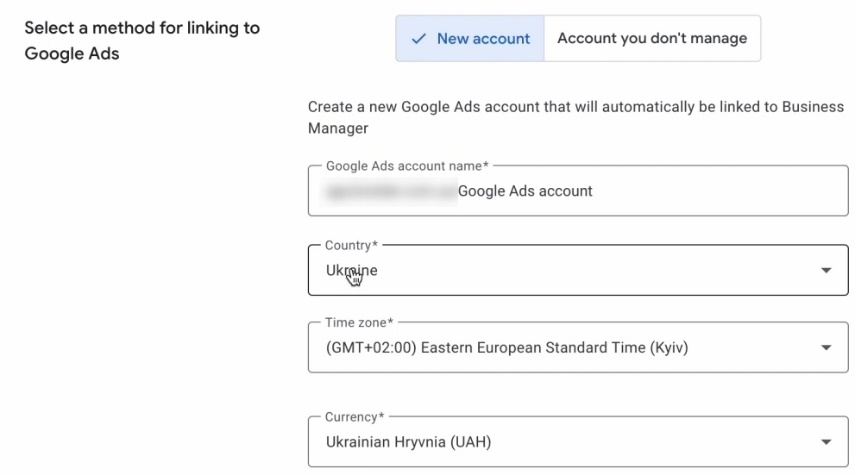Image resolution: width=855 pixels, height=475 pixels.
Task: Click the 'Select a method for linking' heading
Action: click(x=142, y=28)
